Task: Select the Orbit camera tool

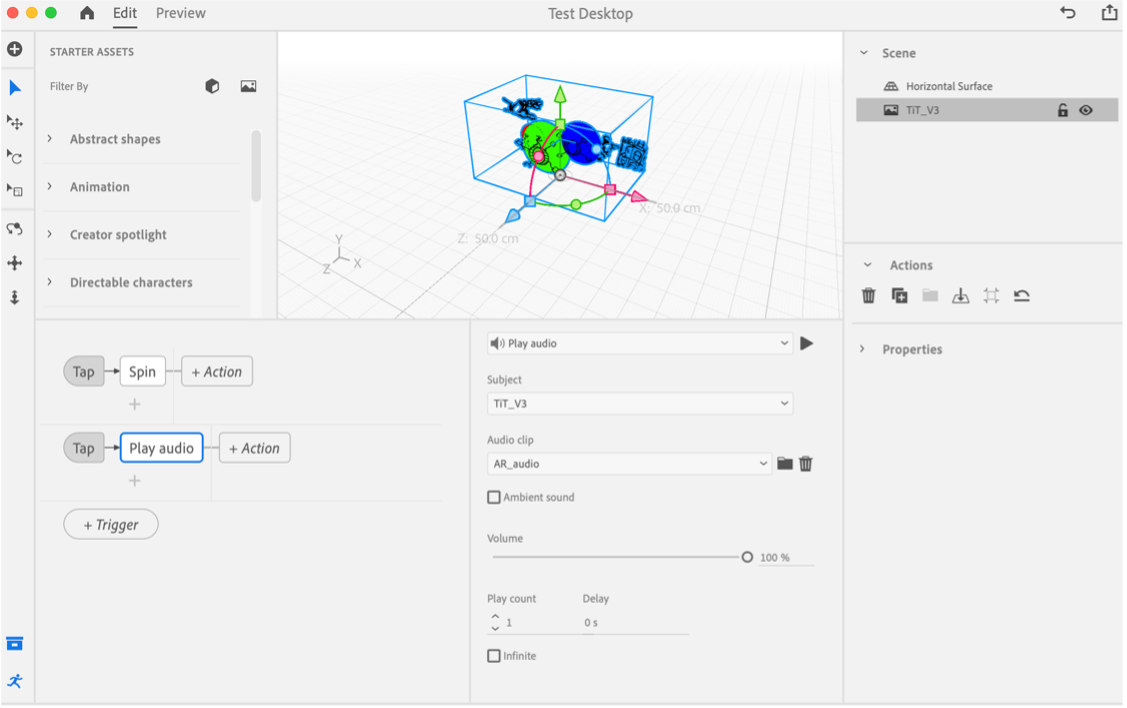Action: [x=15, y=229]
